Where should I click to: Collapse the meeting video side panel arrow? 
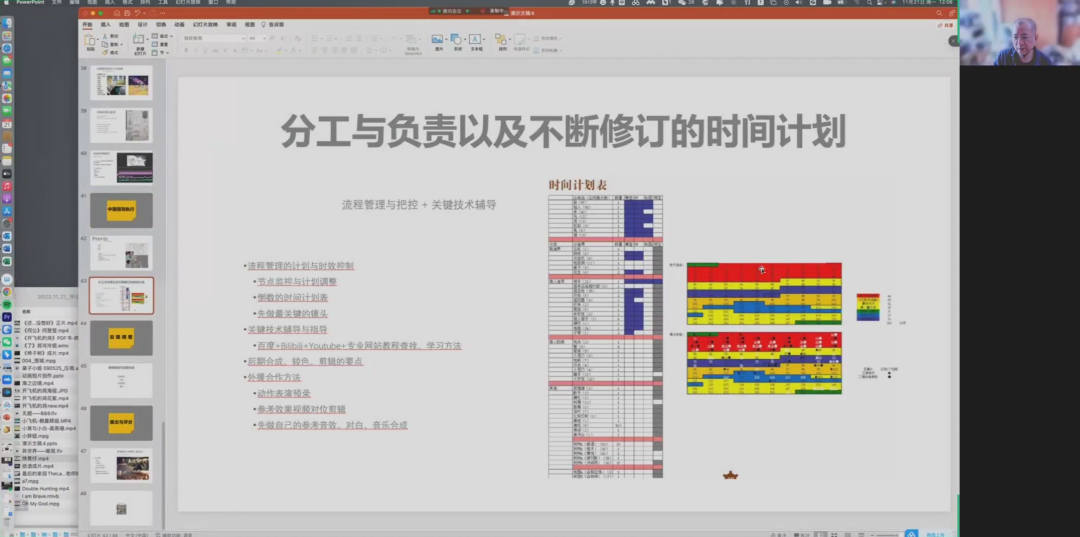953,41
